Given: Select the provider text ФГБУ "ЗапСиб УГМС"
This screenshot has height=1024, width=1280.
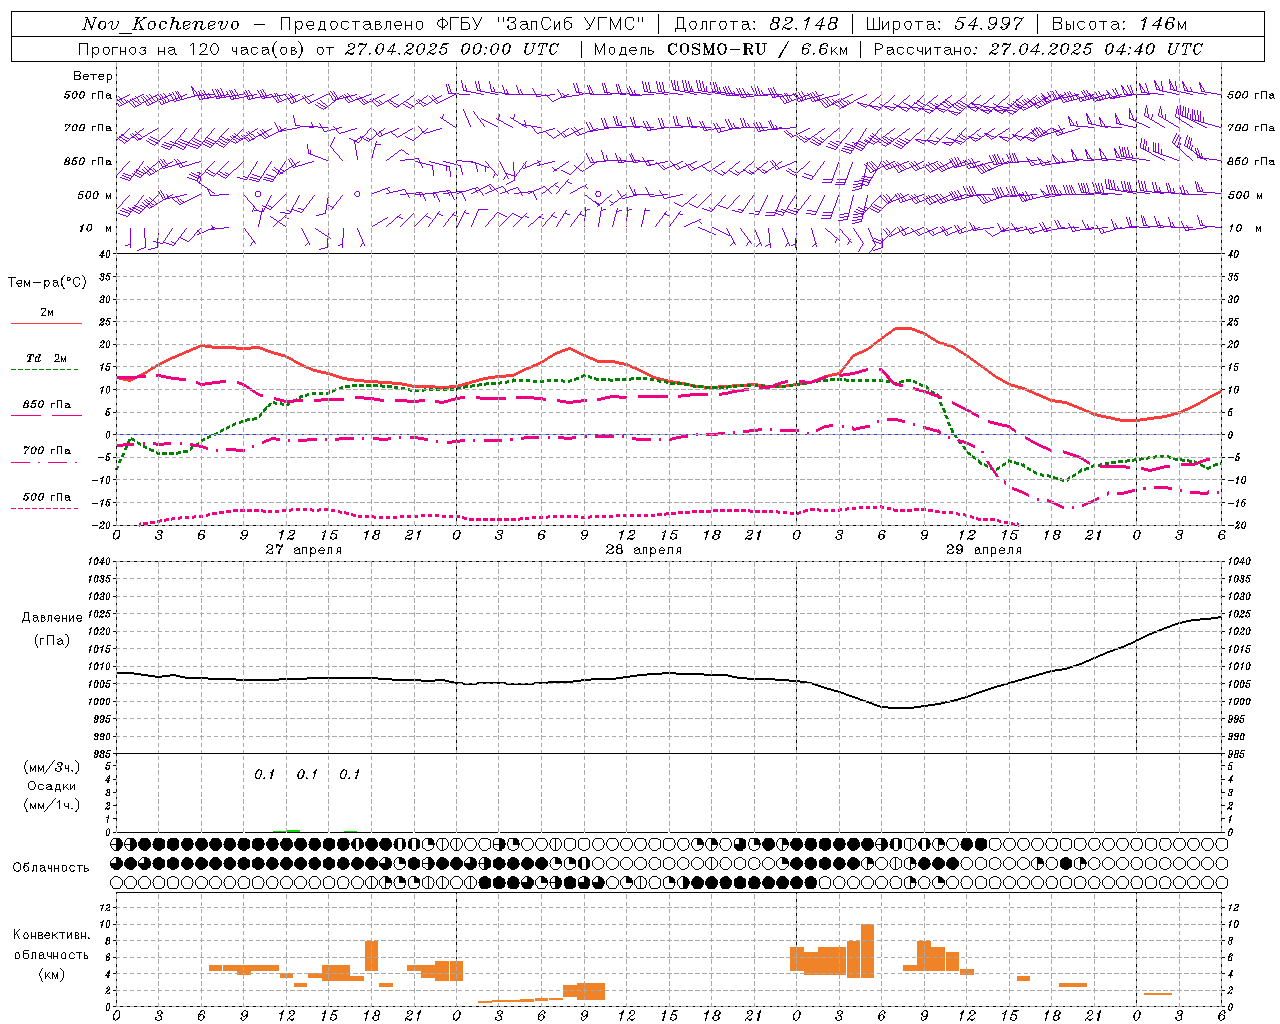Looking at the screenshot, I should click(541, 24).
